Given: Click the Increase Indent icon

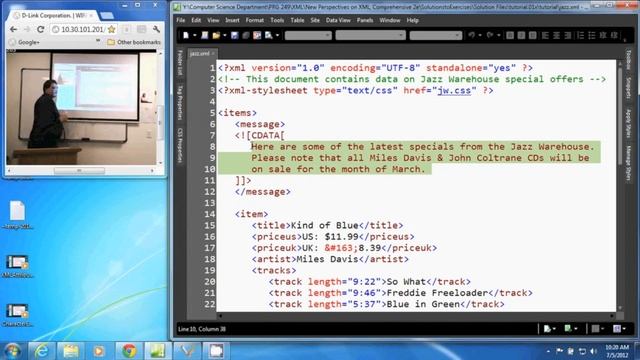Looking at the screenshot, I should [x=614, y=36].
